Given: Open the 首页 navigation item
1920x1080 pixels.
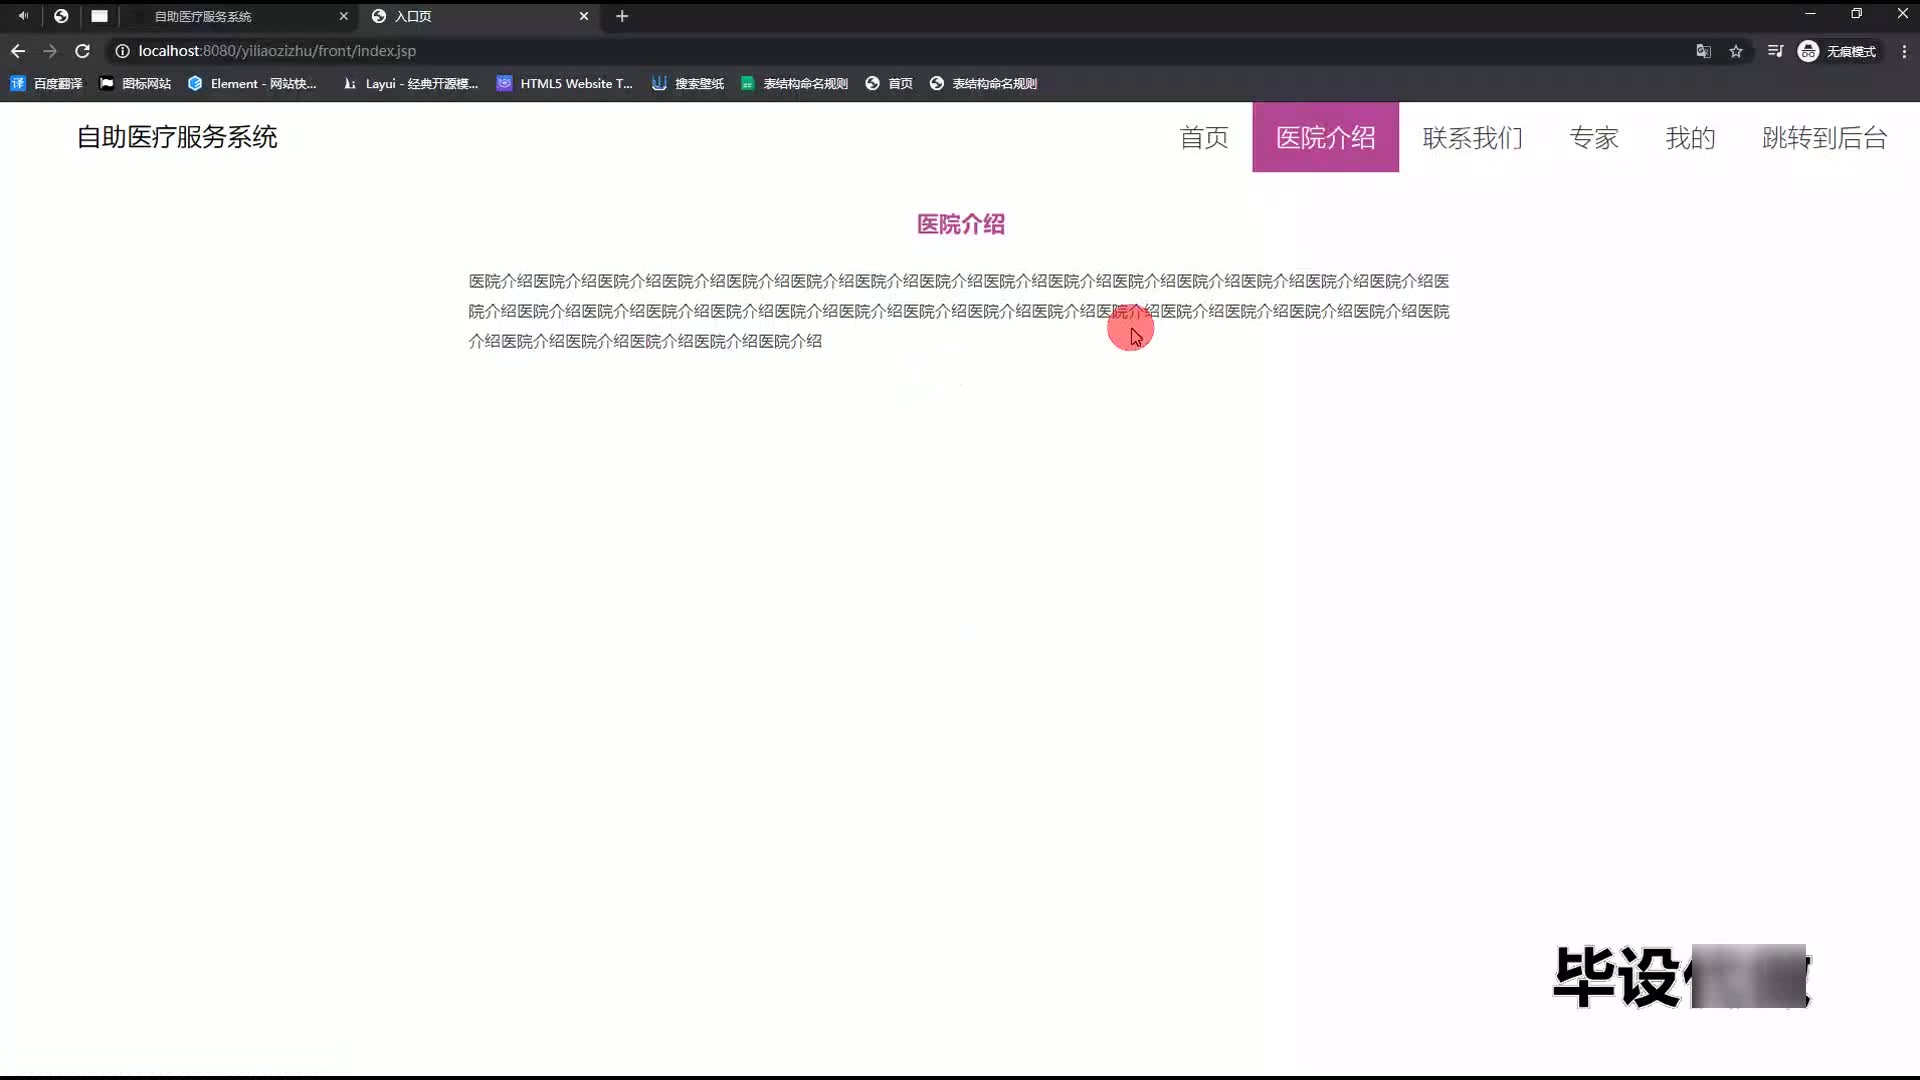Looking at the screenshot, I should coord(1203,138).
